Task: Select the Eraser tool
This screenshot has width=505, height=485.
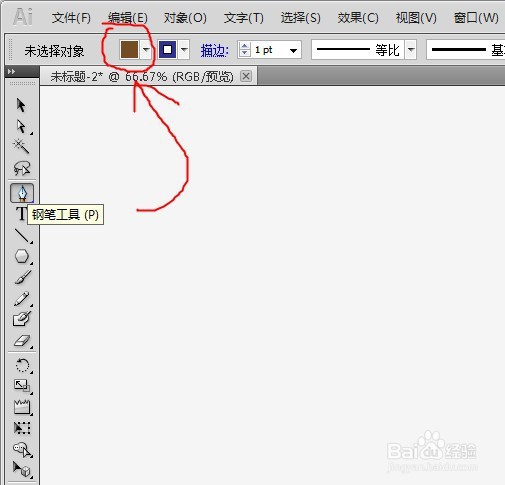Action: (22, 341)
